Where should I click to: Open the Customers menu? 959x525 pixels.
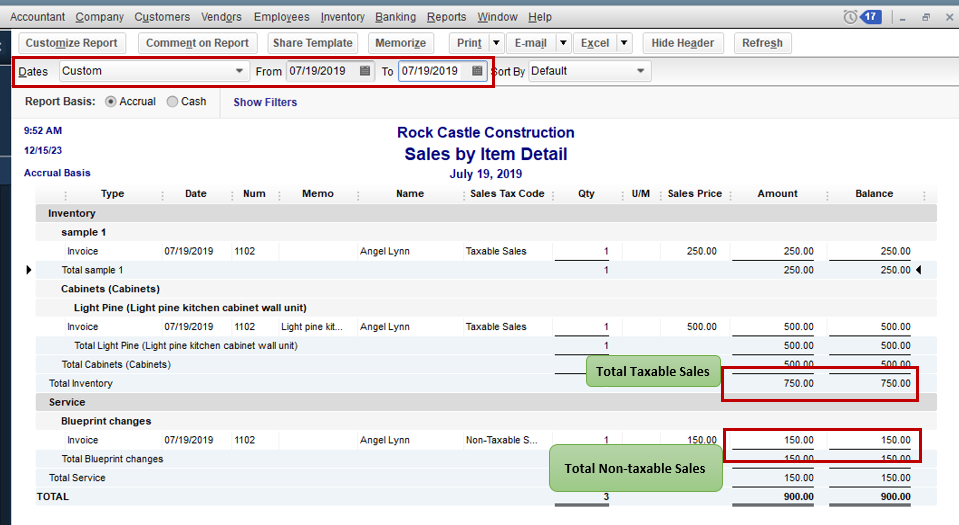point(162,17)
